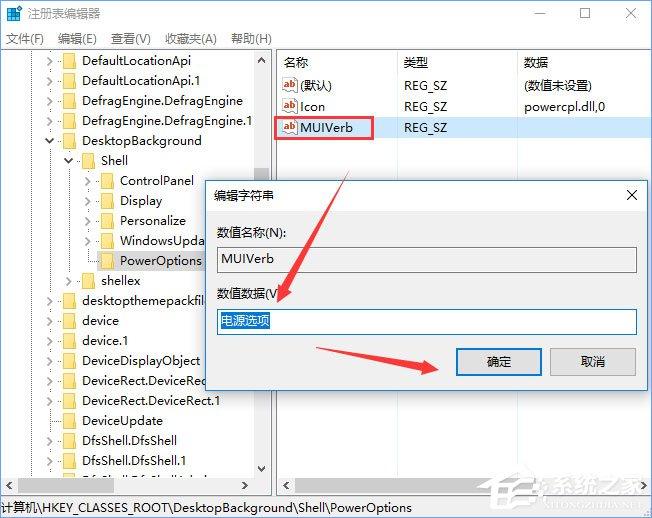
Task: Click tree pane horizontal scroll-left arrow
Action: click(9, 485)
